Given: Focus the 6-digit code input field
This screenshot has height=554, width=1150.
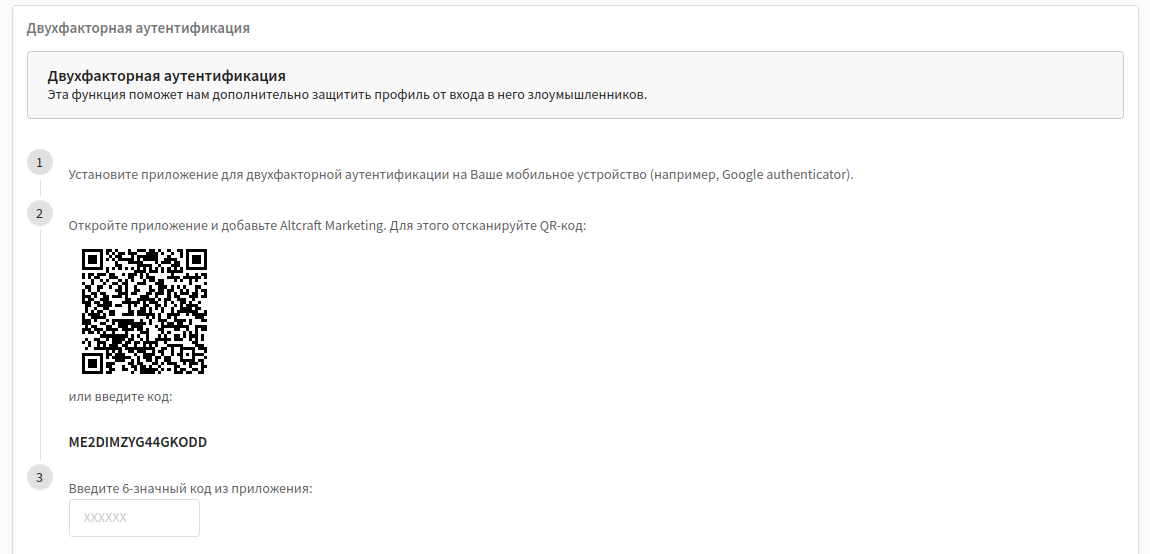Looking at the screenshot, I should click(x=134, y=518).
